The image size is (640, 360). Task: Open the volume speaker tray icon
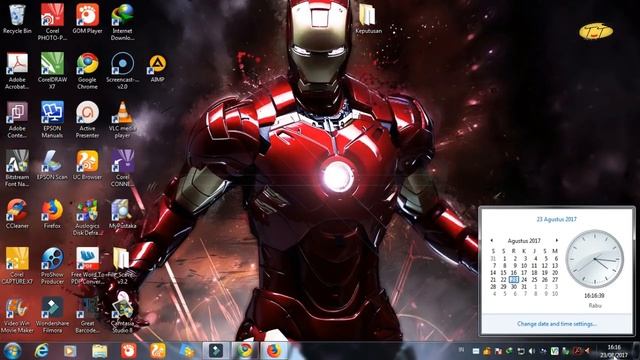click(532, 351)
